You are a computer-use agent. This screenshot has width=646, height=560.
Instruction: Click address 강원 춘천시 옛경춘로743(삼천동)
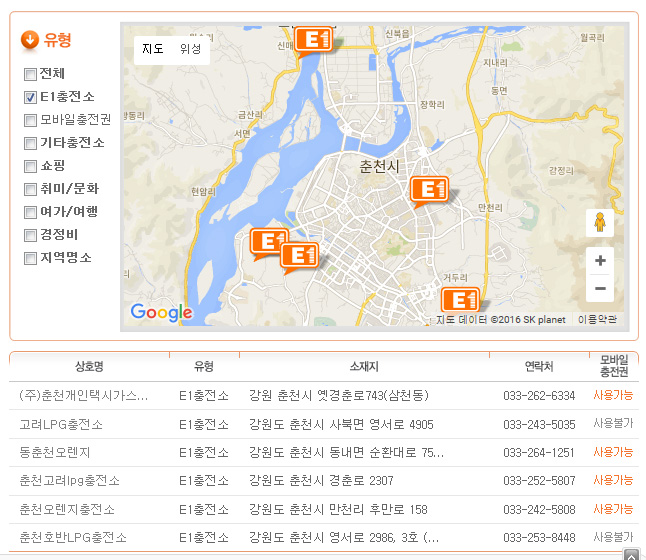click(339, 396)
